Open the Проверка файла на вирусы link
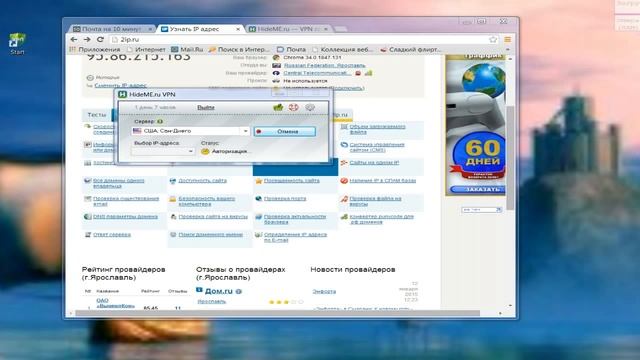The image size is (640, 360). (x=376, y=201)
